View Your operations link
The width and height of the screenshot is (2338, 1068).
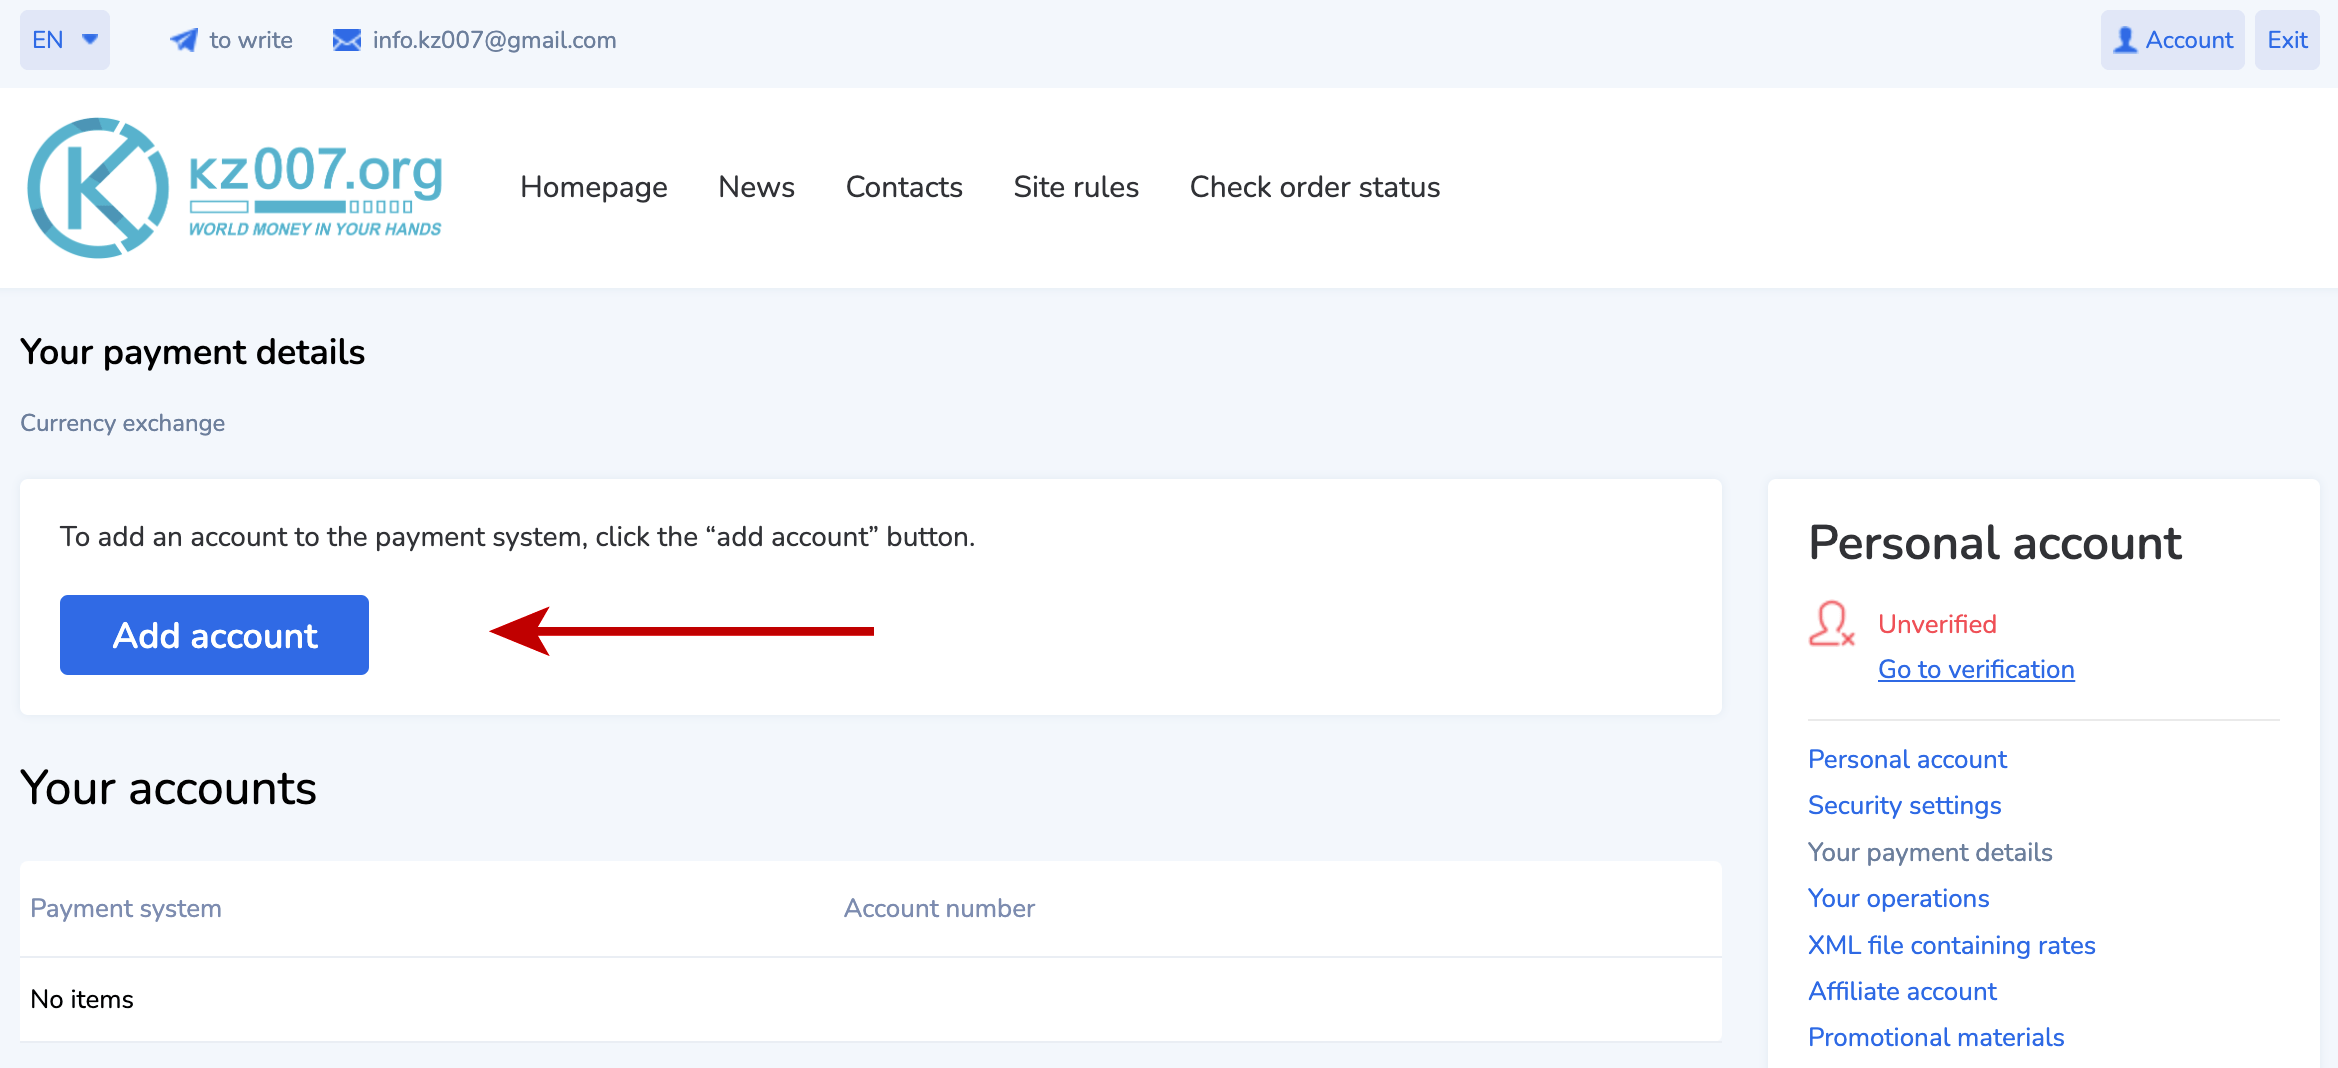[x=1898, y=898]
